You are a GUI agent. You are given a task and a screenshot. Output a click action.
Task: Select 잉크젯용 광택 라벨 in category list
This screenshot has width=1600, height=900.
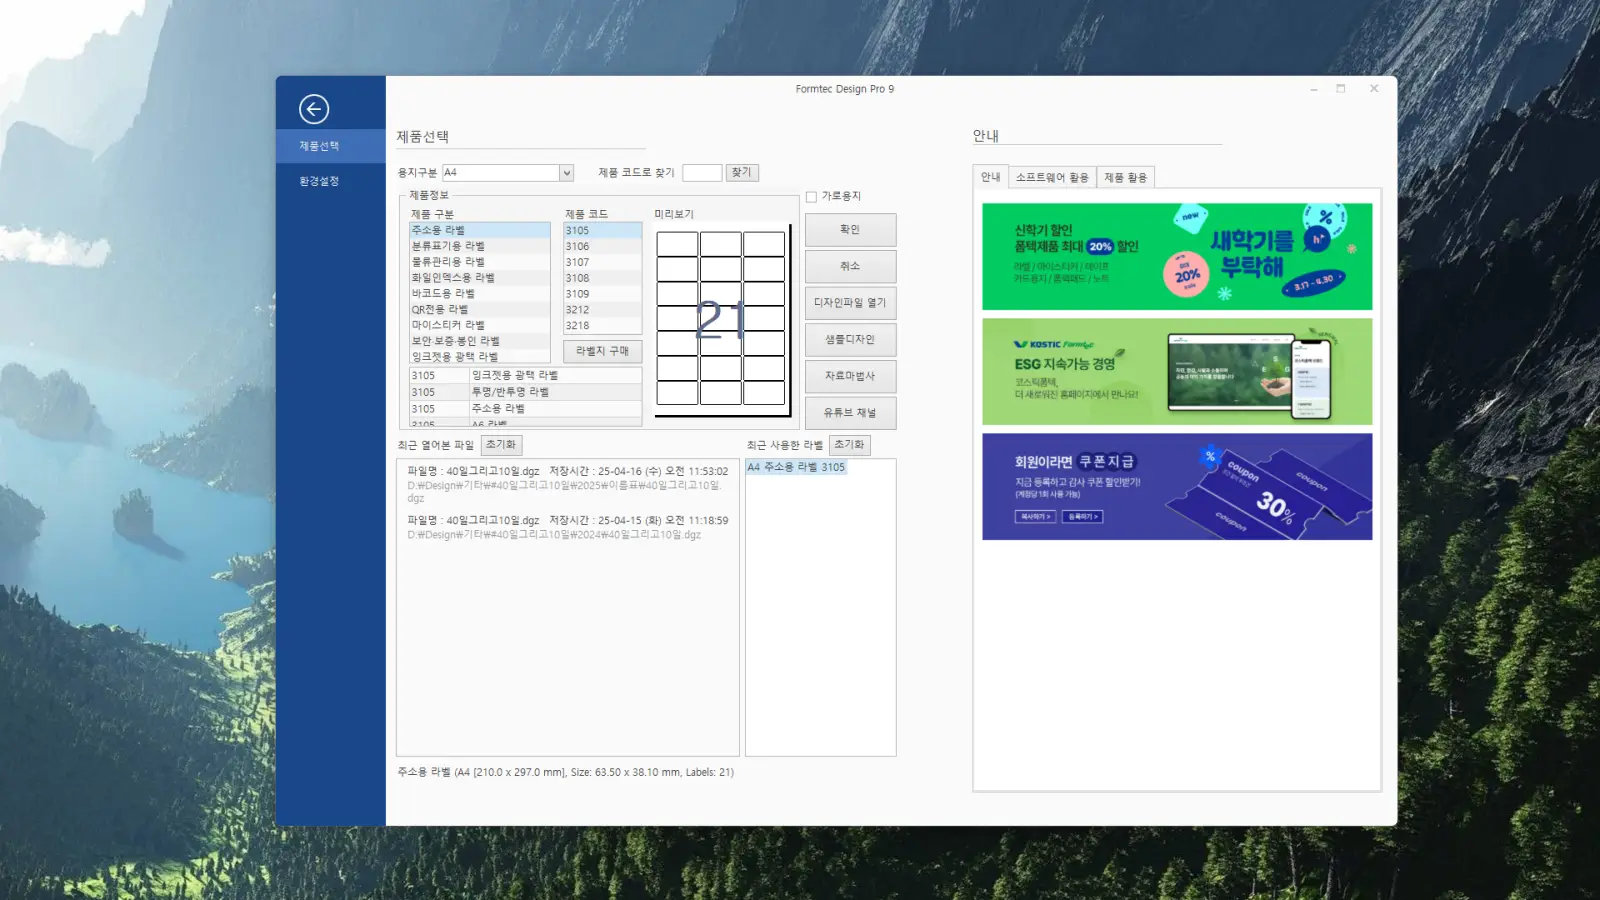[x=480, y=357]
